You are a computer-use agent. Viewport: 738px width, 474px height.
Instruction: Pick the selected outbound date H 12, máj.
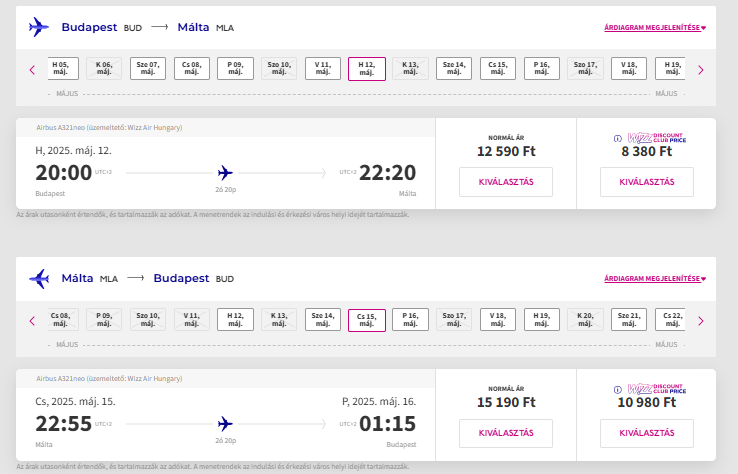[367, 69]
